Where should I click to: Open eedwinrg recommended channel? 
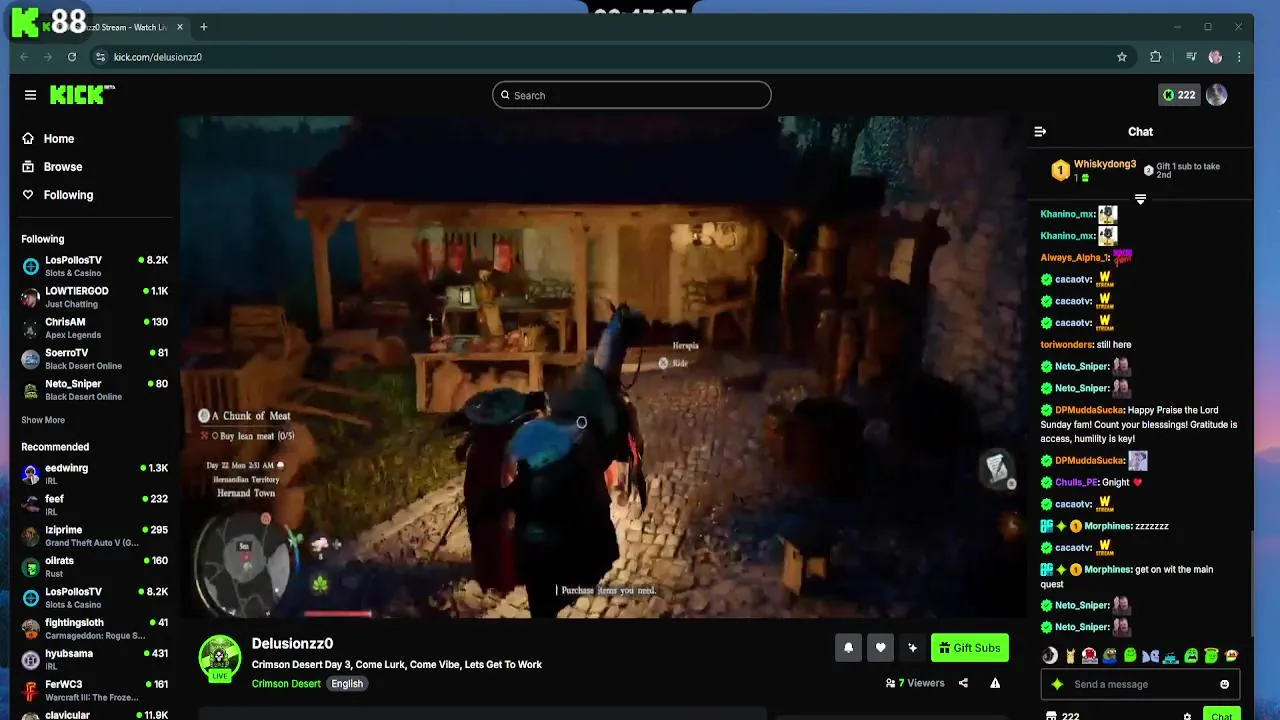(94, 474)
